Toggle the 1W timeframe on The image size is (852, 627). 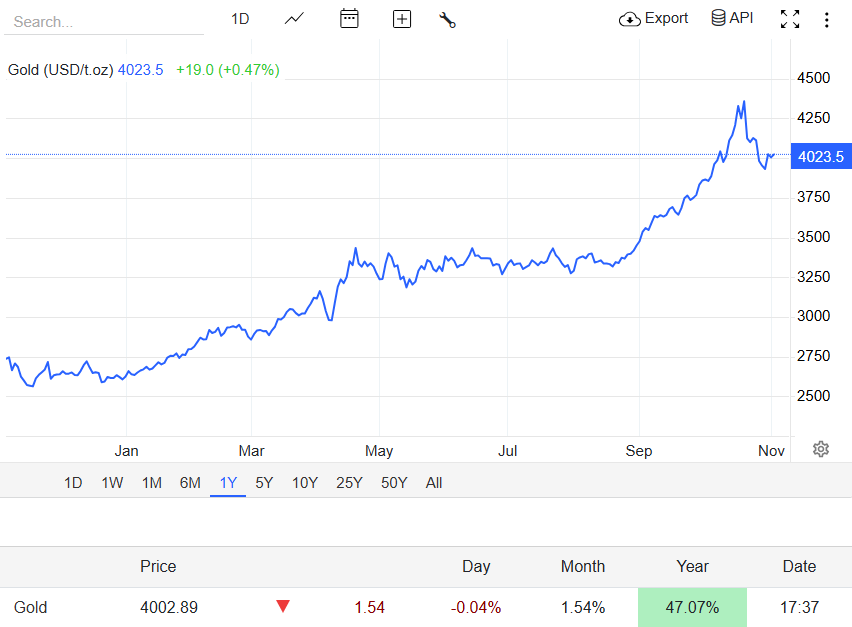click(x=111, y=482)
